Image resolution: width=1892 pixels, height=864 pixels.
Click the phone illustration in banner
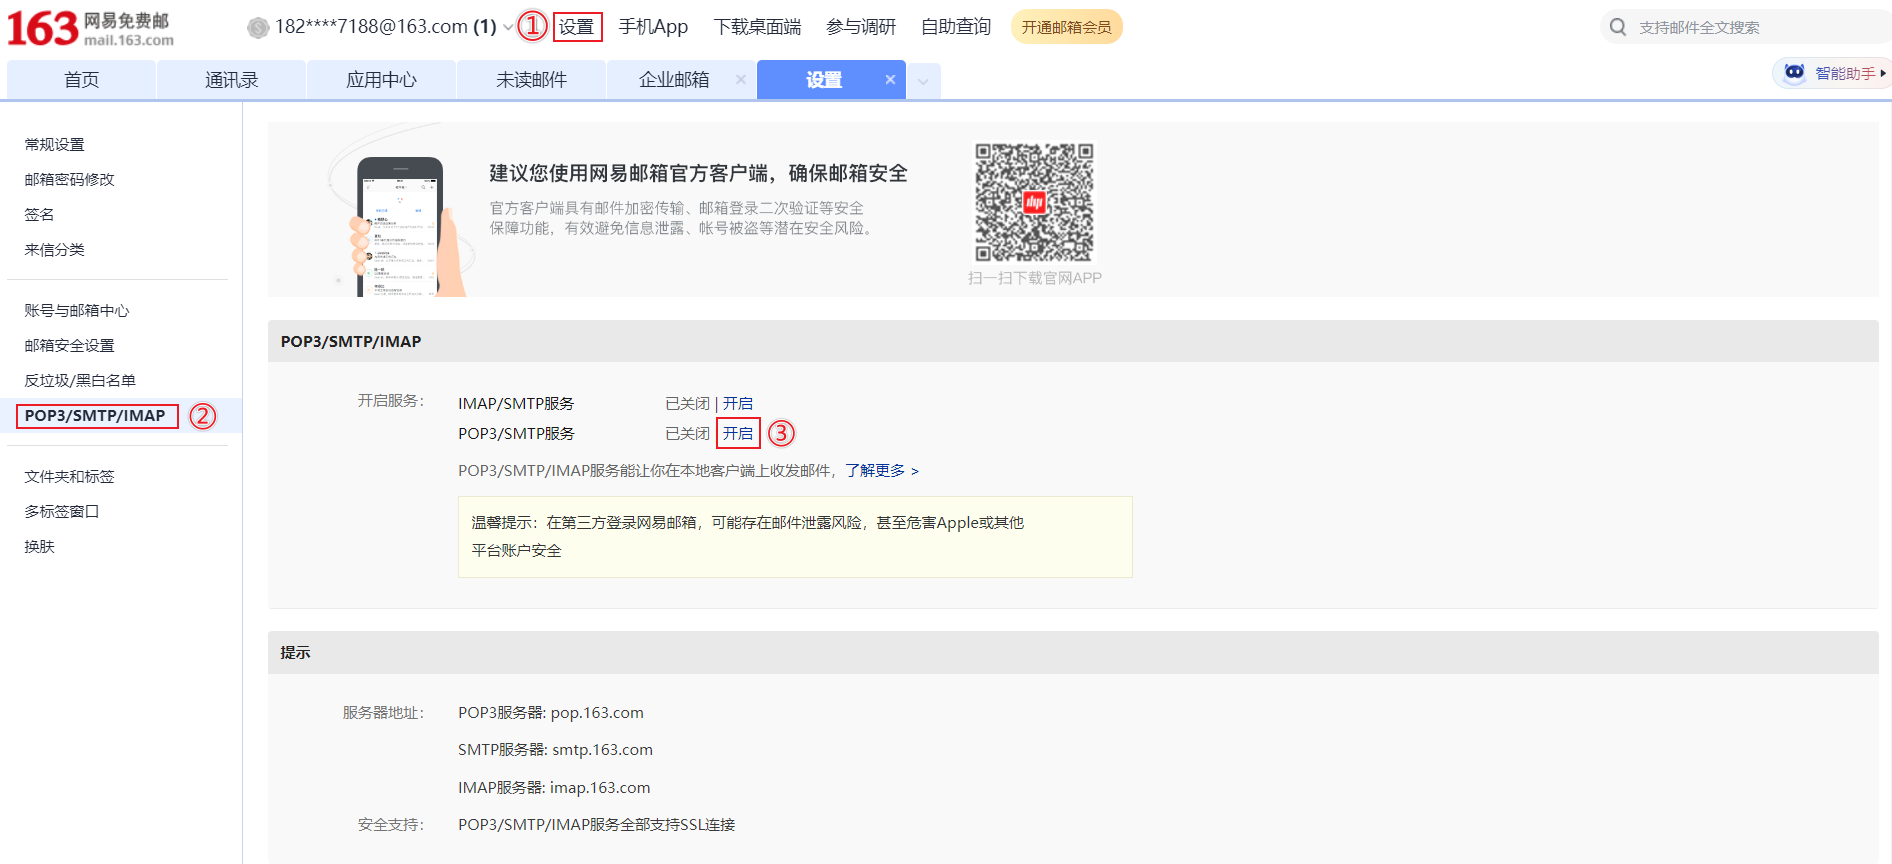coord(400,228)
